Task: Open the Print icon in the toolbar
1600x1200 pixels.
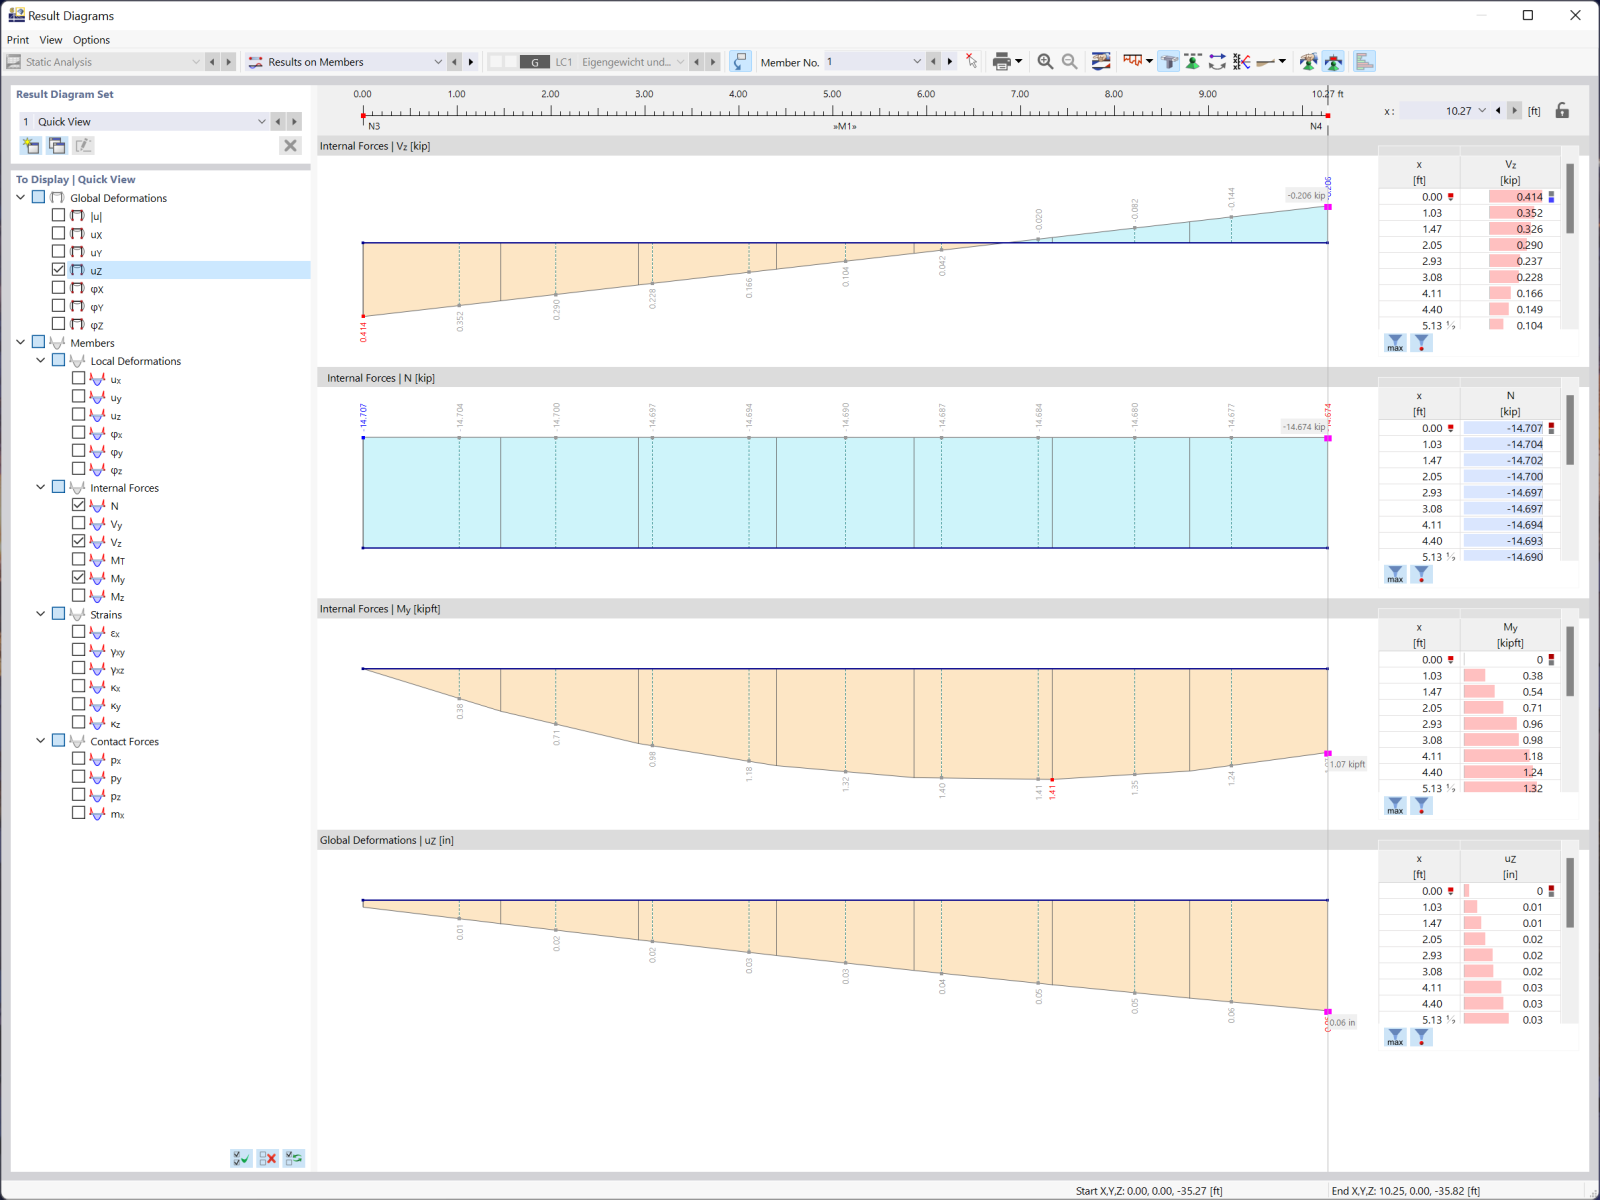Action: (1003, 61)
